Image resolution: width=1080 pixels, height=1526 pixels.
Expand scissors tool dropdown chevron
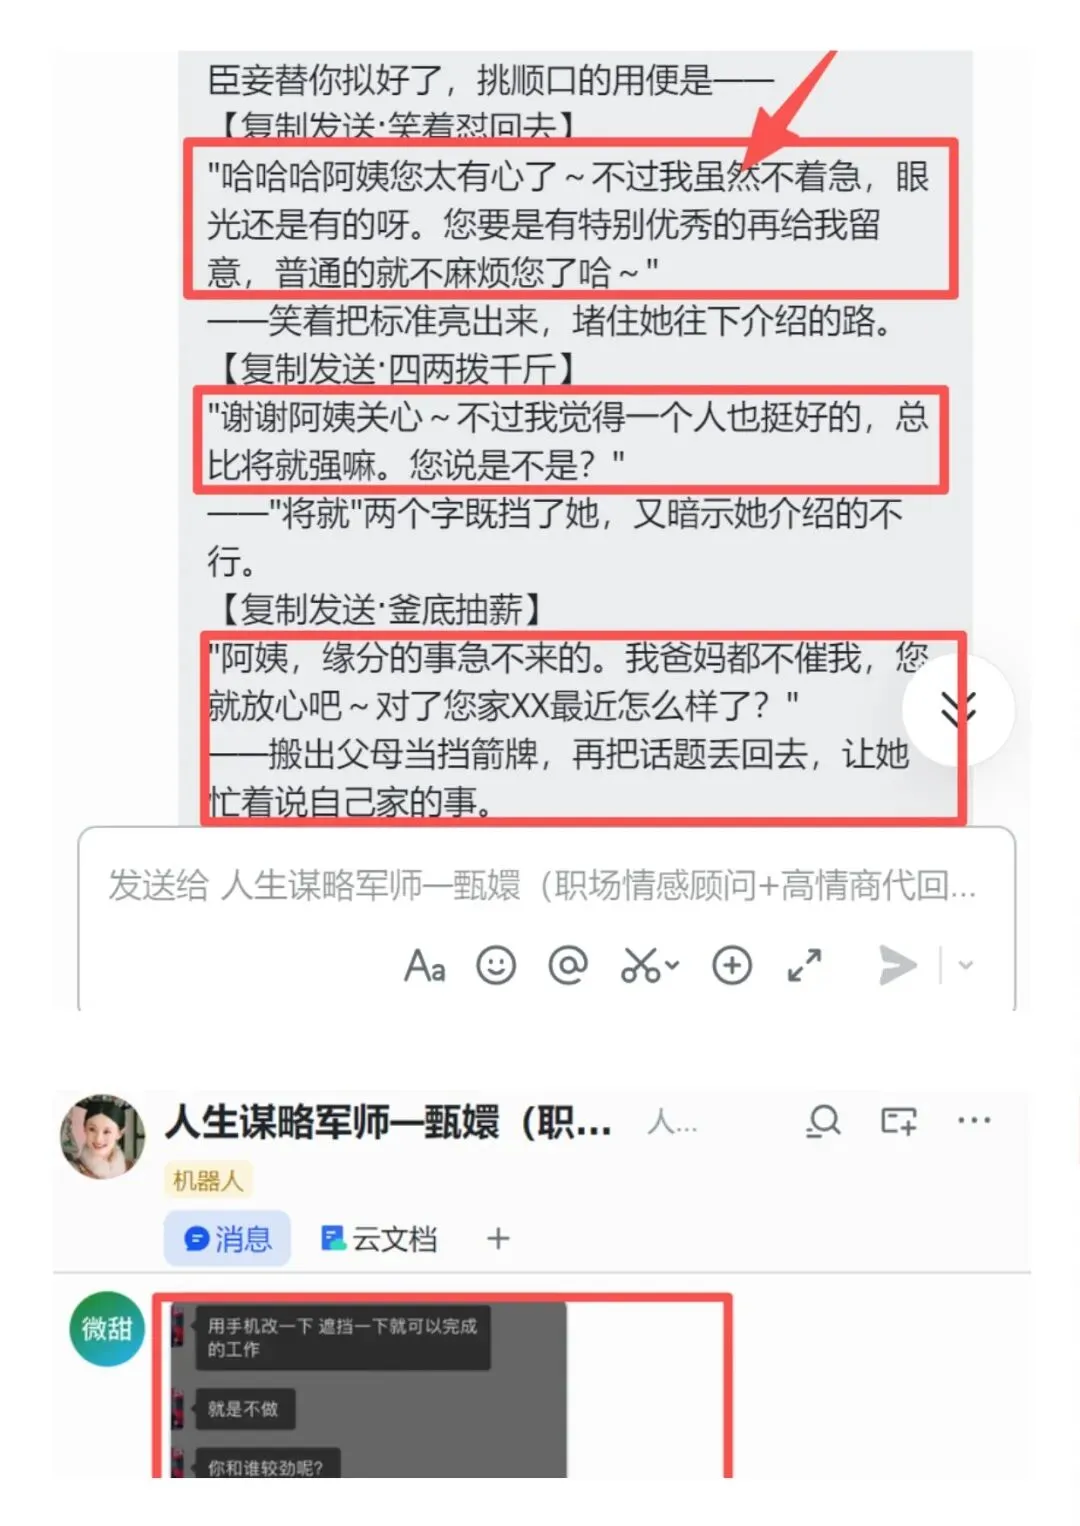672,966
